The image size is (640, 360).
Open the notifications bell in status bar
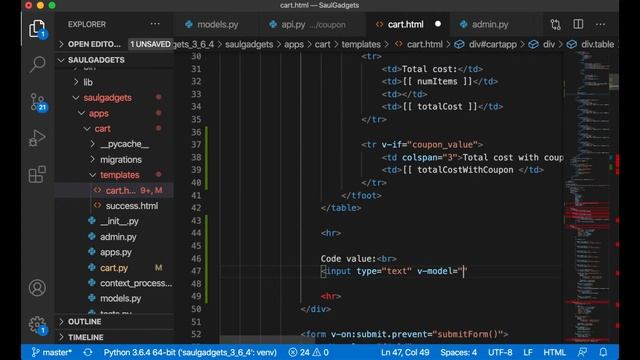(x=603, y=352)
